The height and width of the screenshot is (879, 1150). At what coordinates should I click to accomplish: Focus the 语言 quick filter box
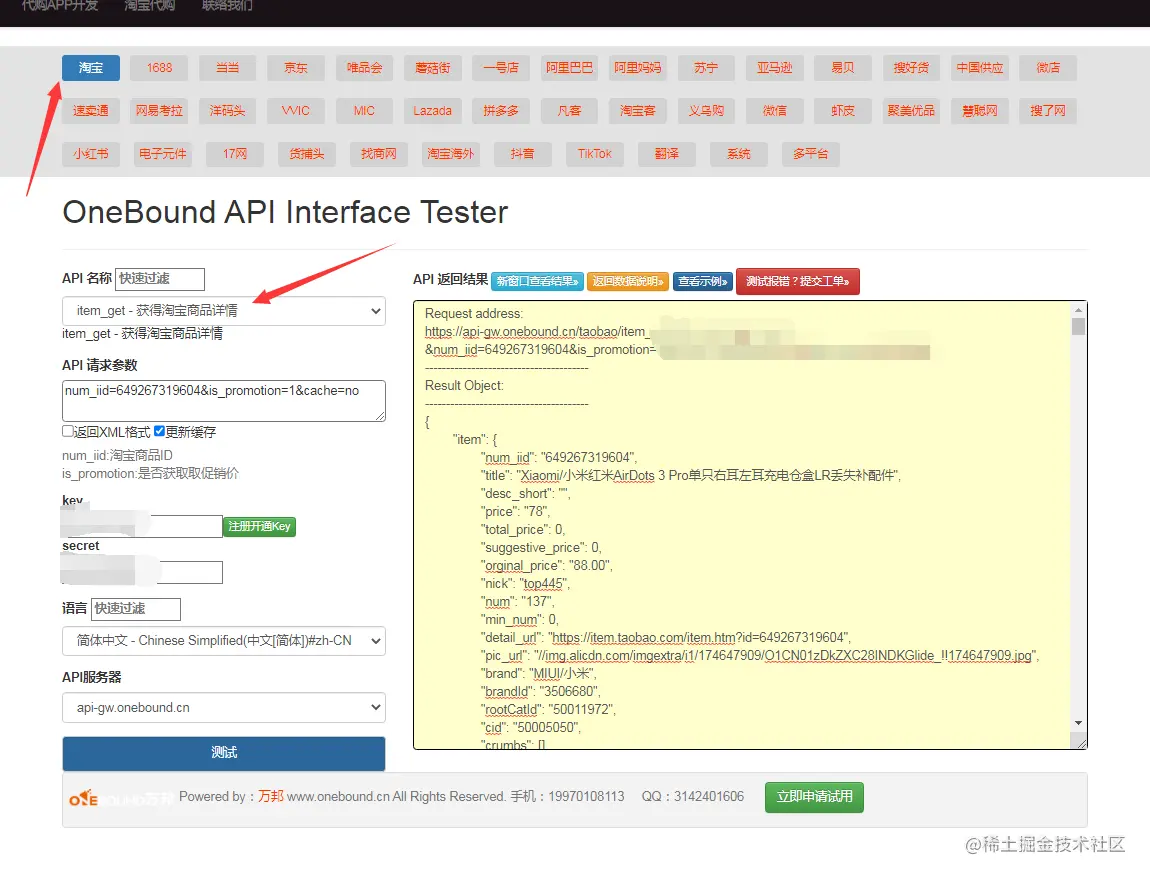click(136, 609)
